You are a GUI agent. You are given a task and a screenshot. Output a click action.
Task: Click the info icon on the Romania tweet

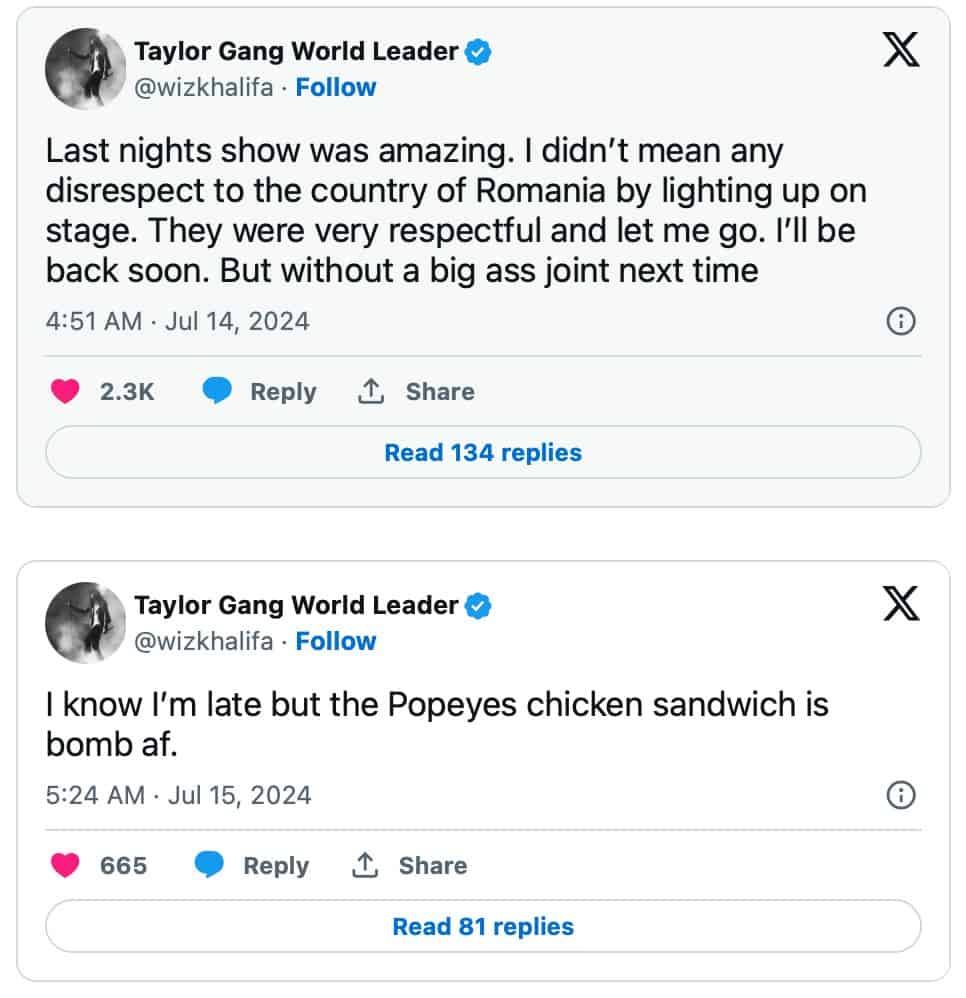[x=901, y=321]
